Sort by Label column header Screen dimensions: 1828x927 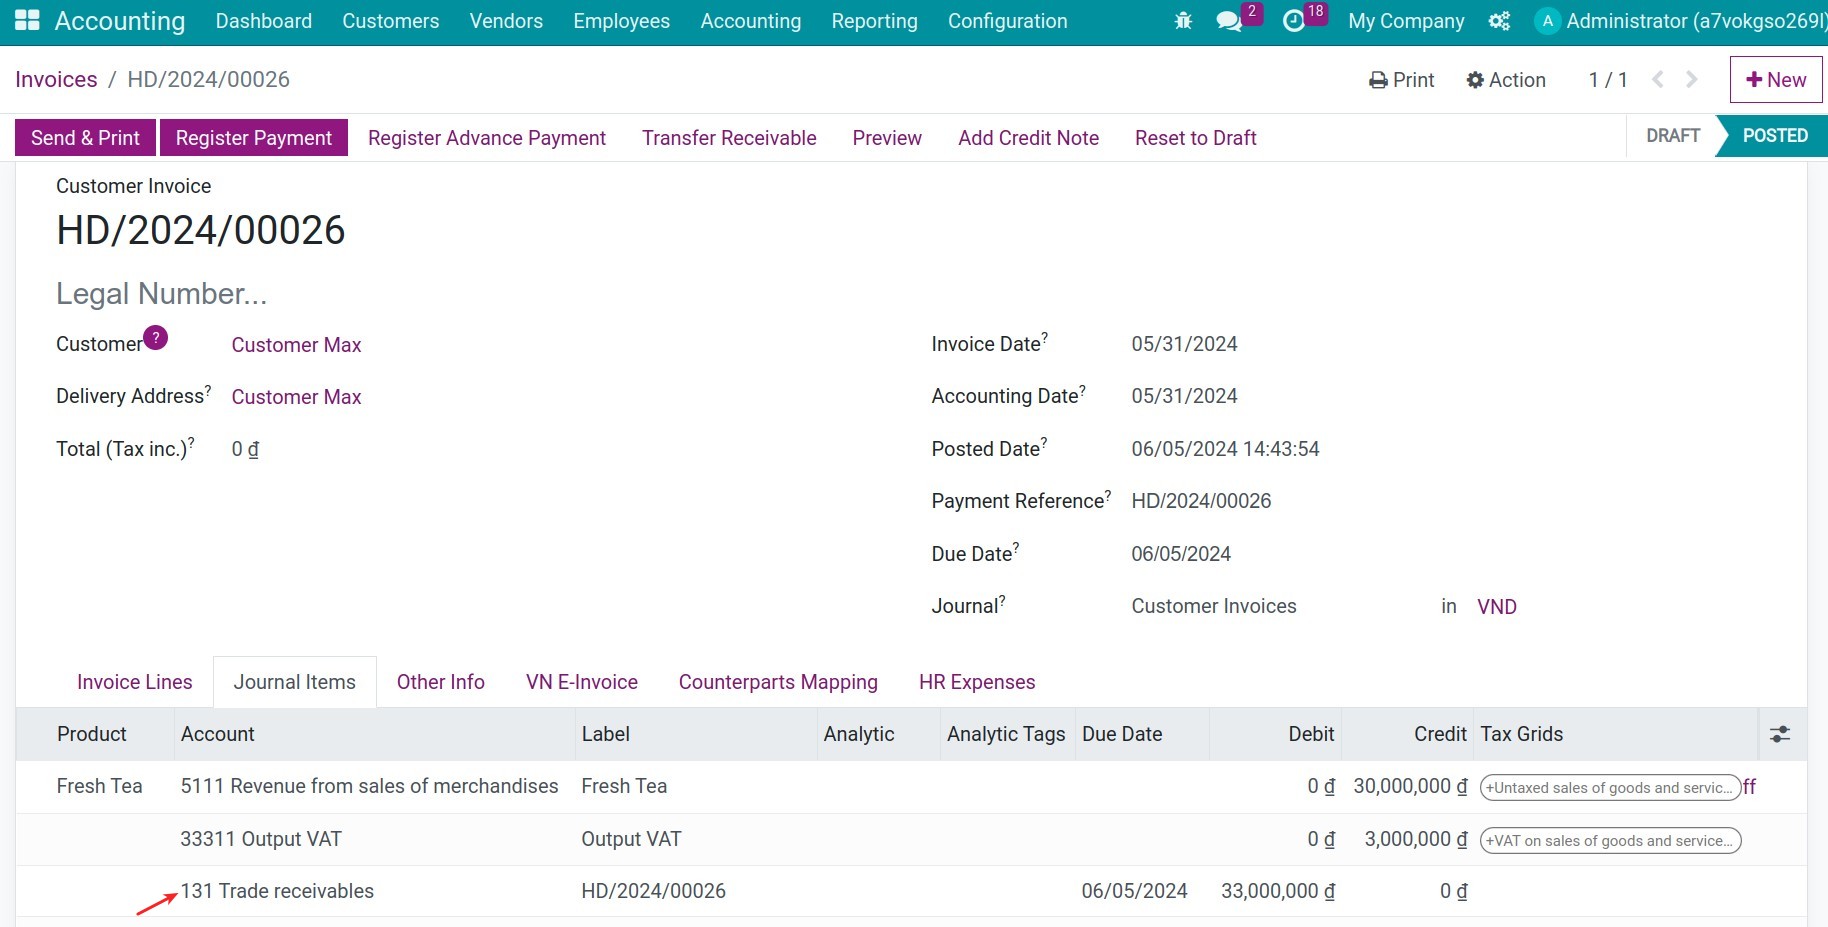click(696, 734)
